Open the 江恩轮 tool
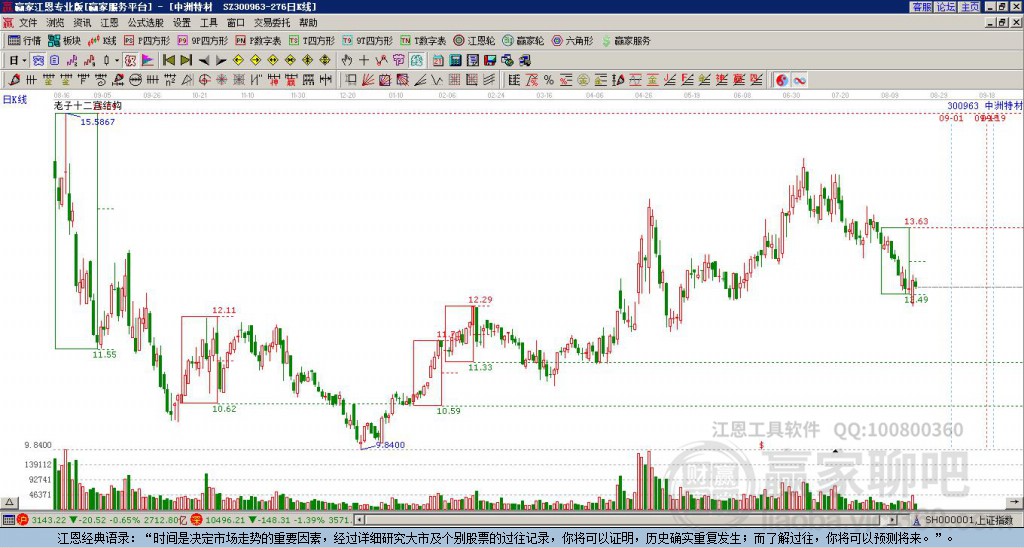The height and width of the screenshot is (548, 1024). tap(474, 40)
